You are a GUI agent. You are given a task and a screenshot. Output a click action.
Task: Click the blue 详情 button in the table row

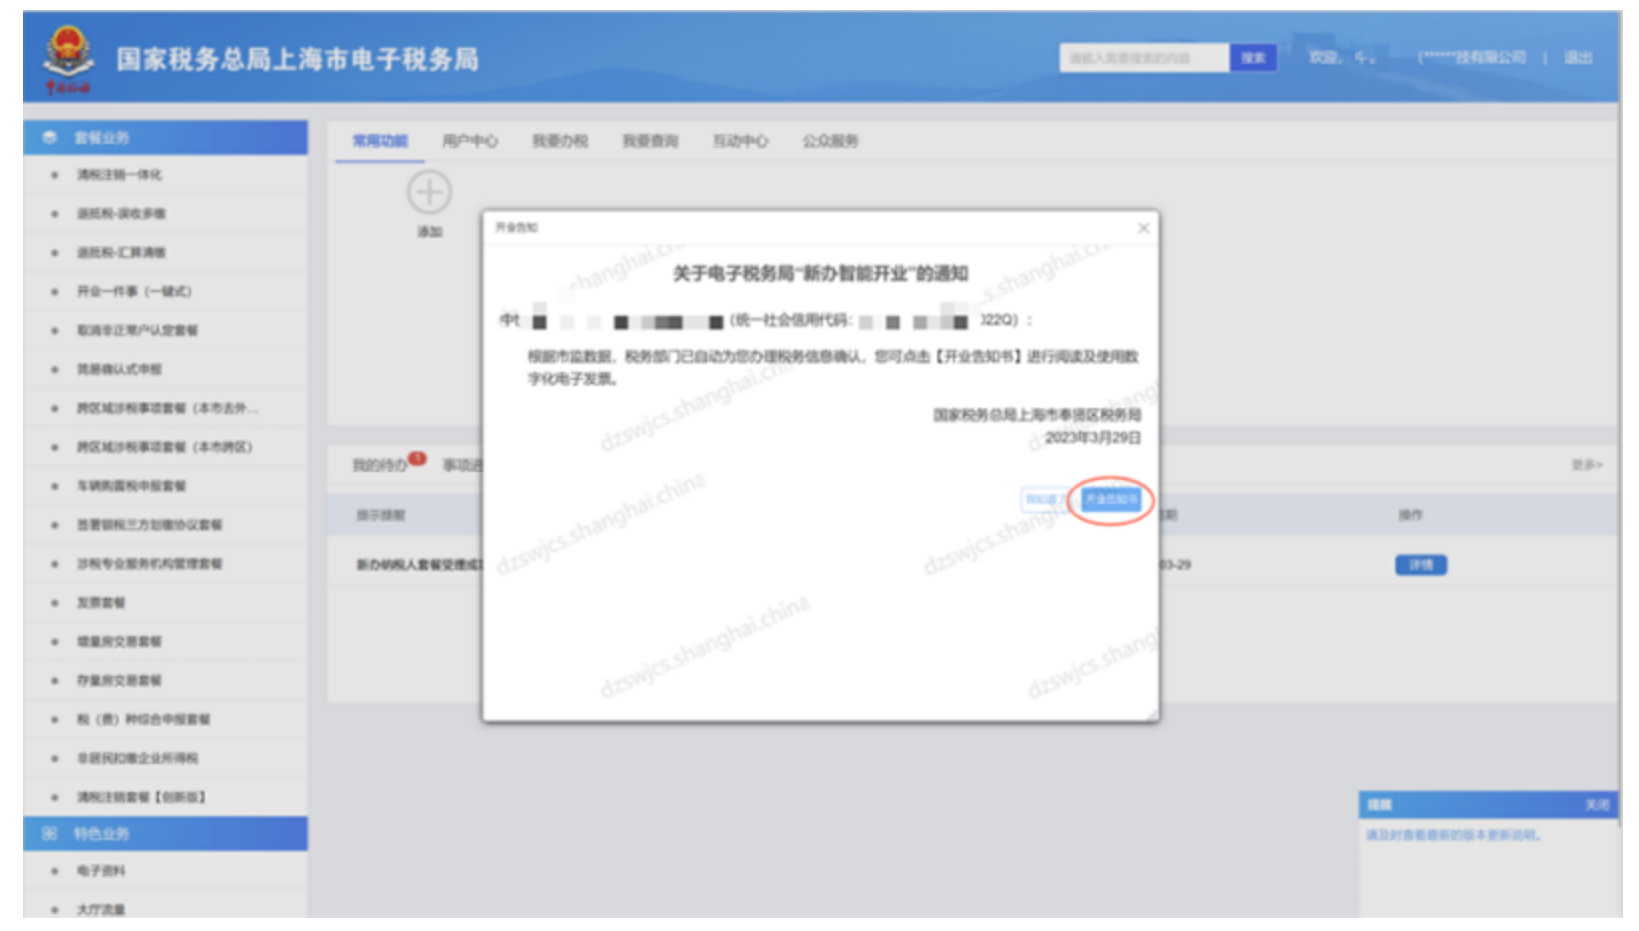1421,565
